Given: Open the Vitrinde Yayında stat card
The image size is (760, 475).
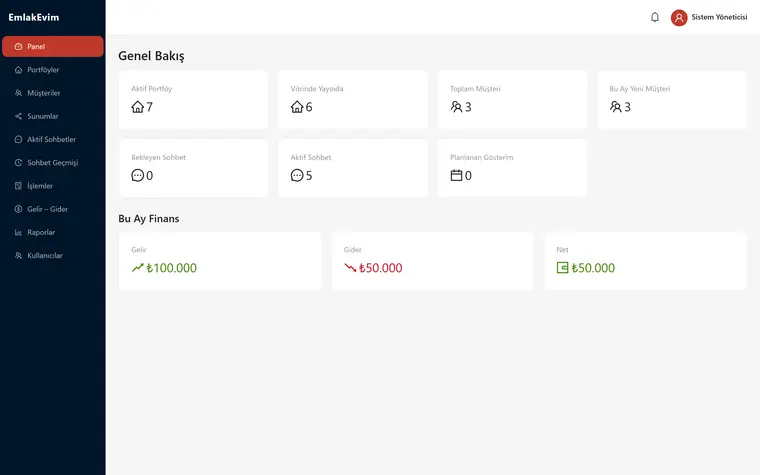Looking at the screenshot, I should click(x=353, y=100).
